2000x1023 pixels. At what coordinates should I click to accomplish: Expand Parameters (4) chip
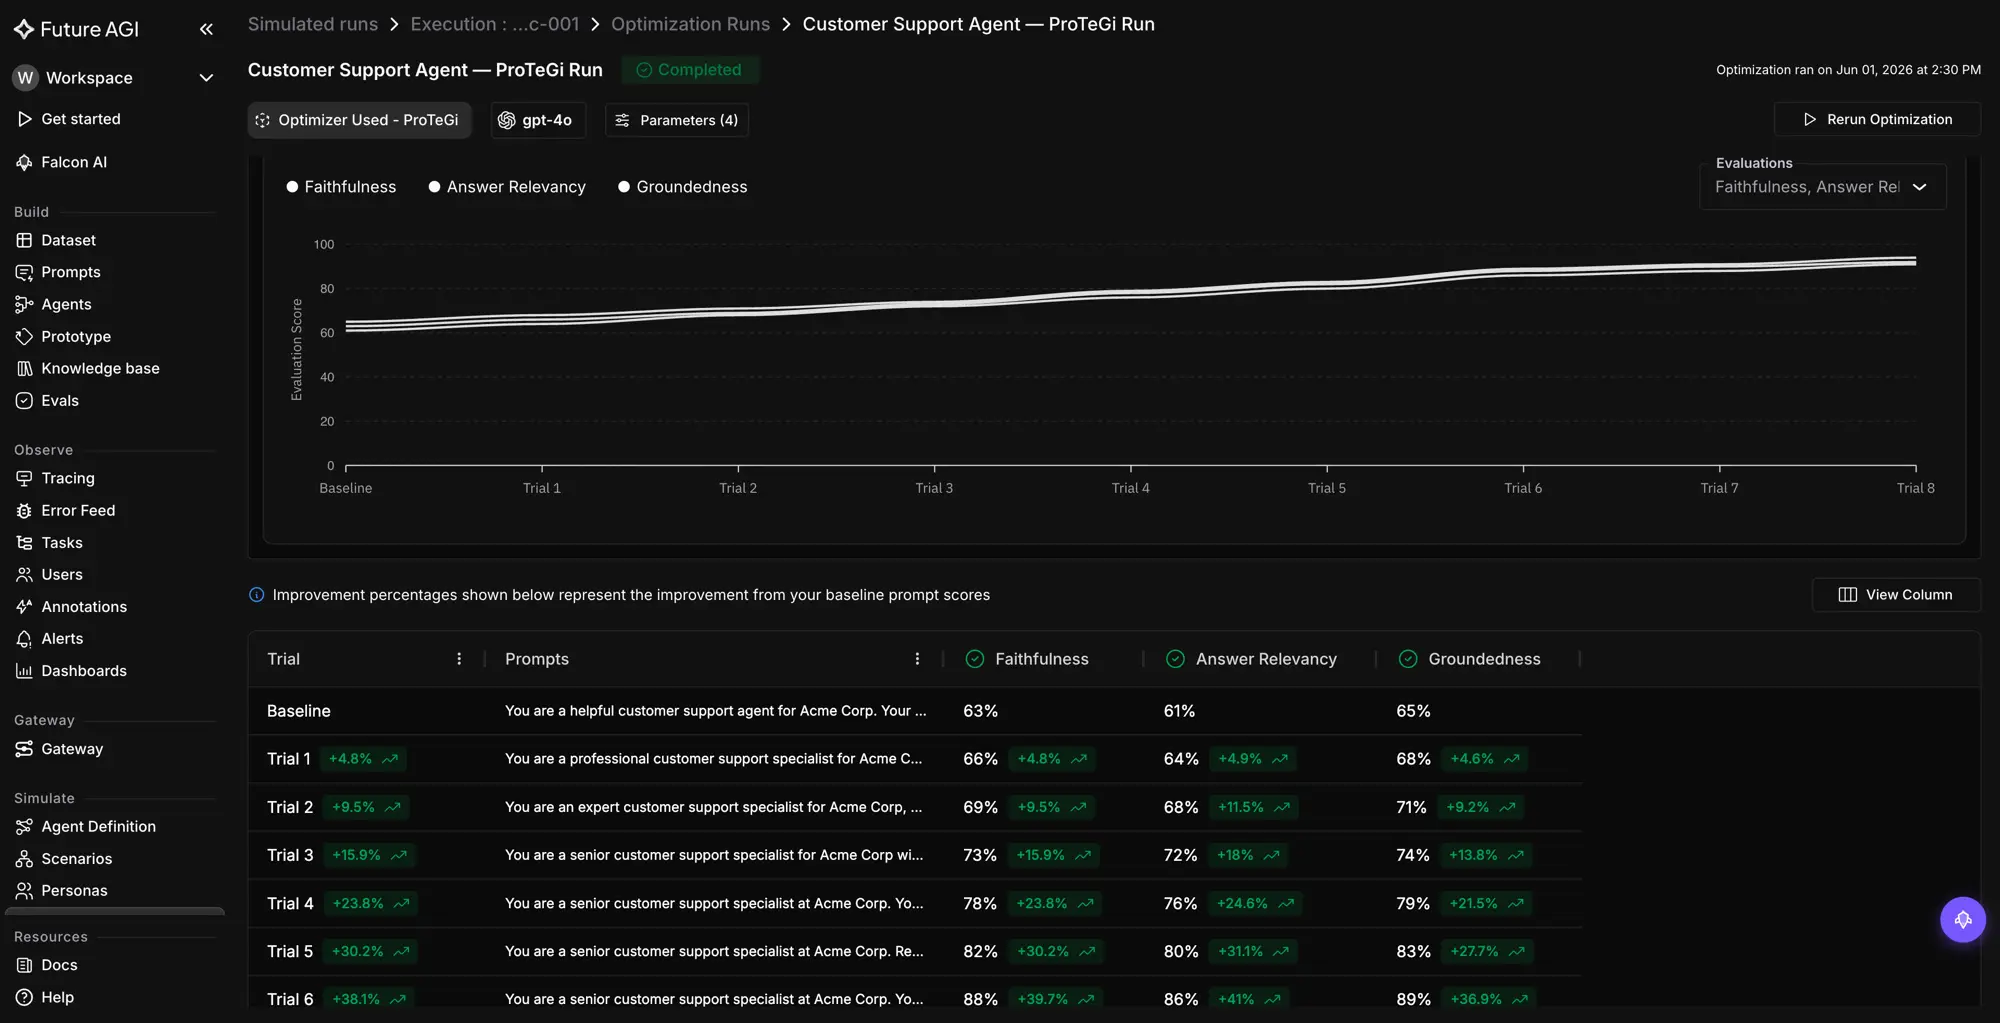677,120
